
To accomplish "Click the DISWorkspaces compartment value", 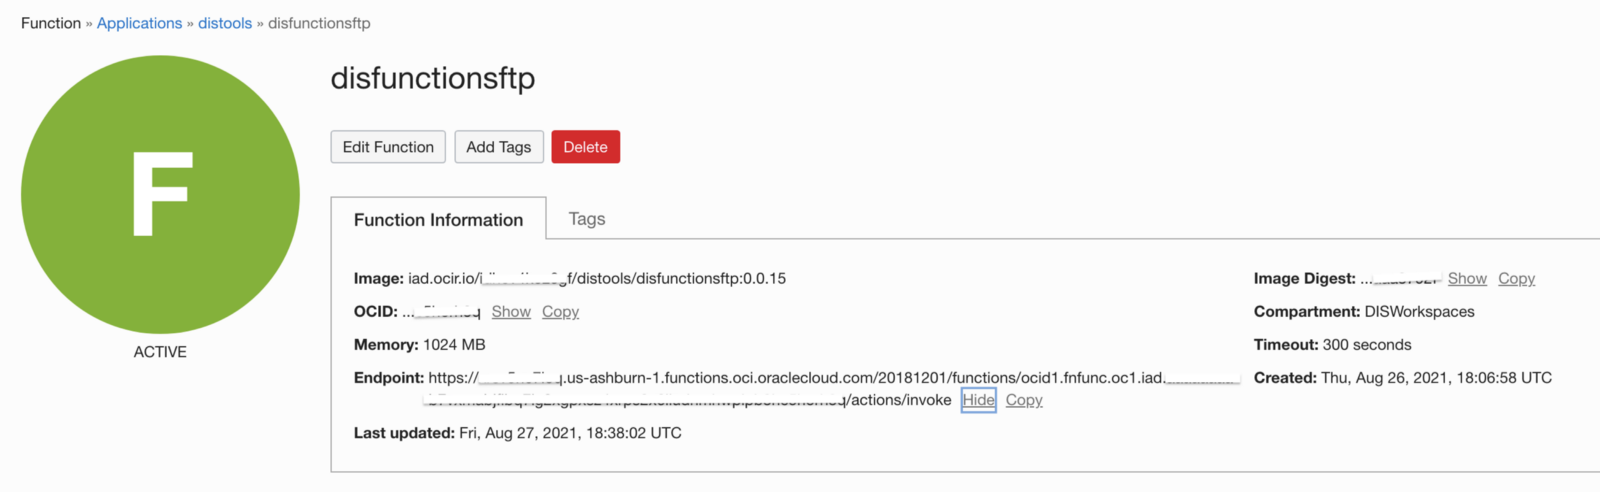I will click(x=1419, y=312).
